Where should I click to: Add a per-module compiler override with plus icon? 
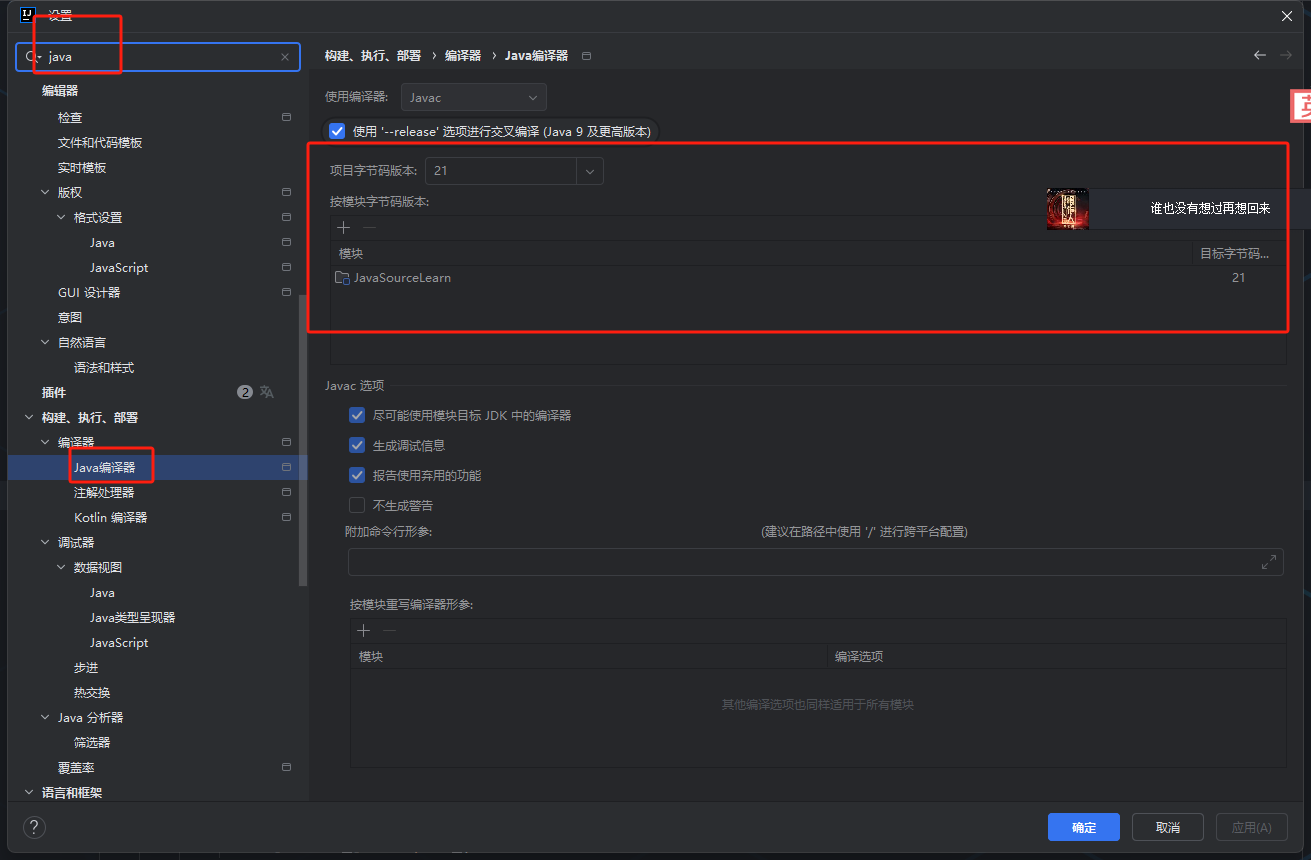pyautogui.click(x=364, y=631)
